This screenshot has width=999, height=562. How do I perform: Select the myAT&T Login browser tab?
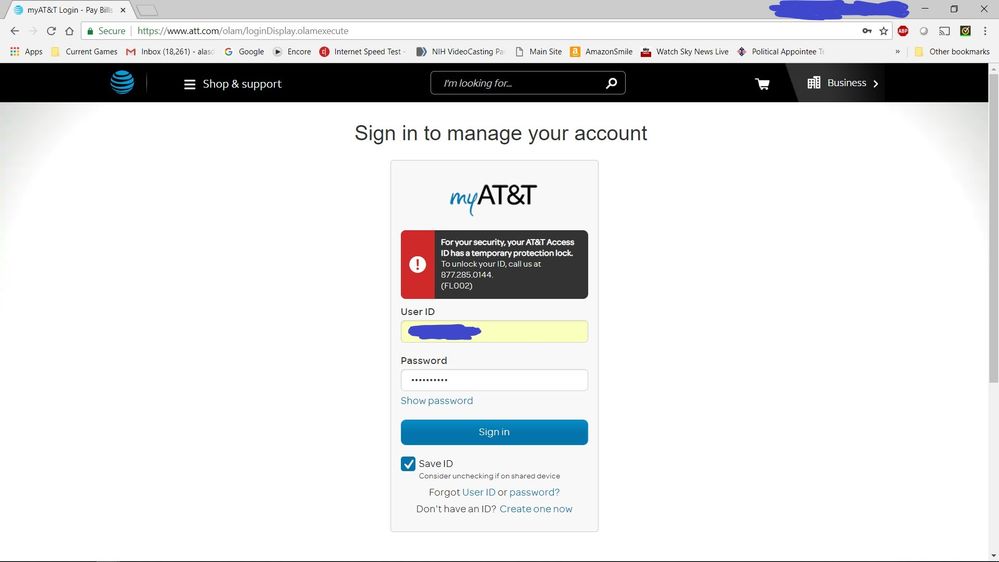pyautogui.click(x=66, y=10)
